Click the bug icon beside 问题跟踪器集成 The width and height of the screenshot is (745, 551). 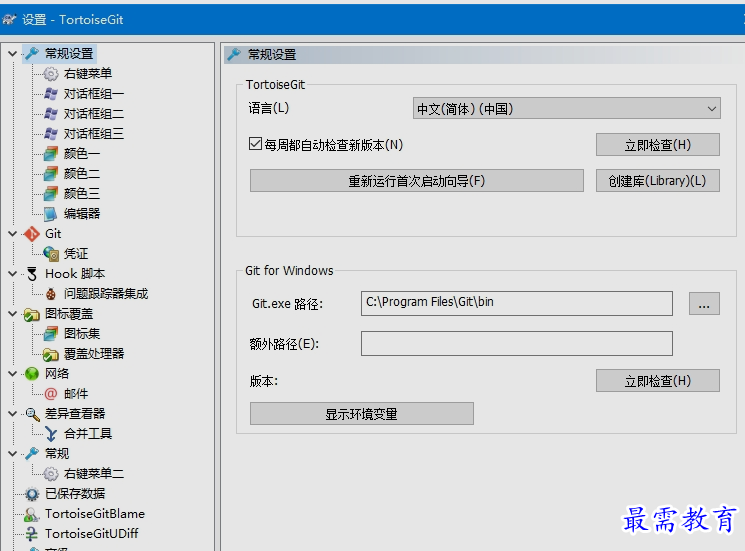(51, 294)
